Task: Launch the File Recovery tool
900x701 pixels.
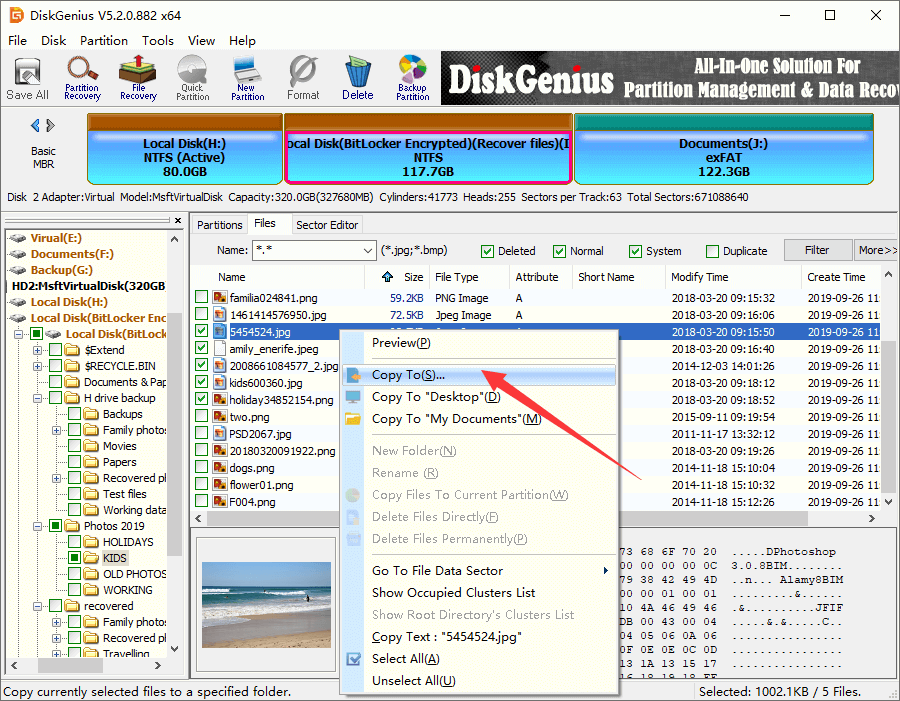Action: (138, 78)
